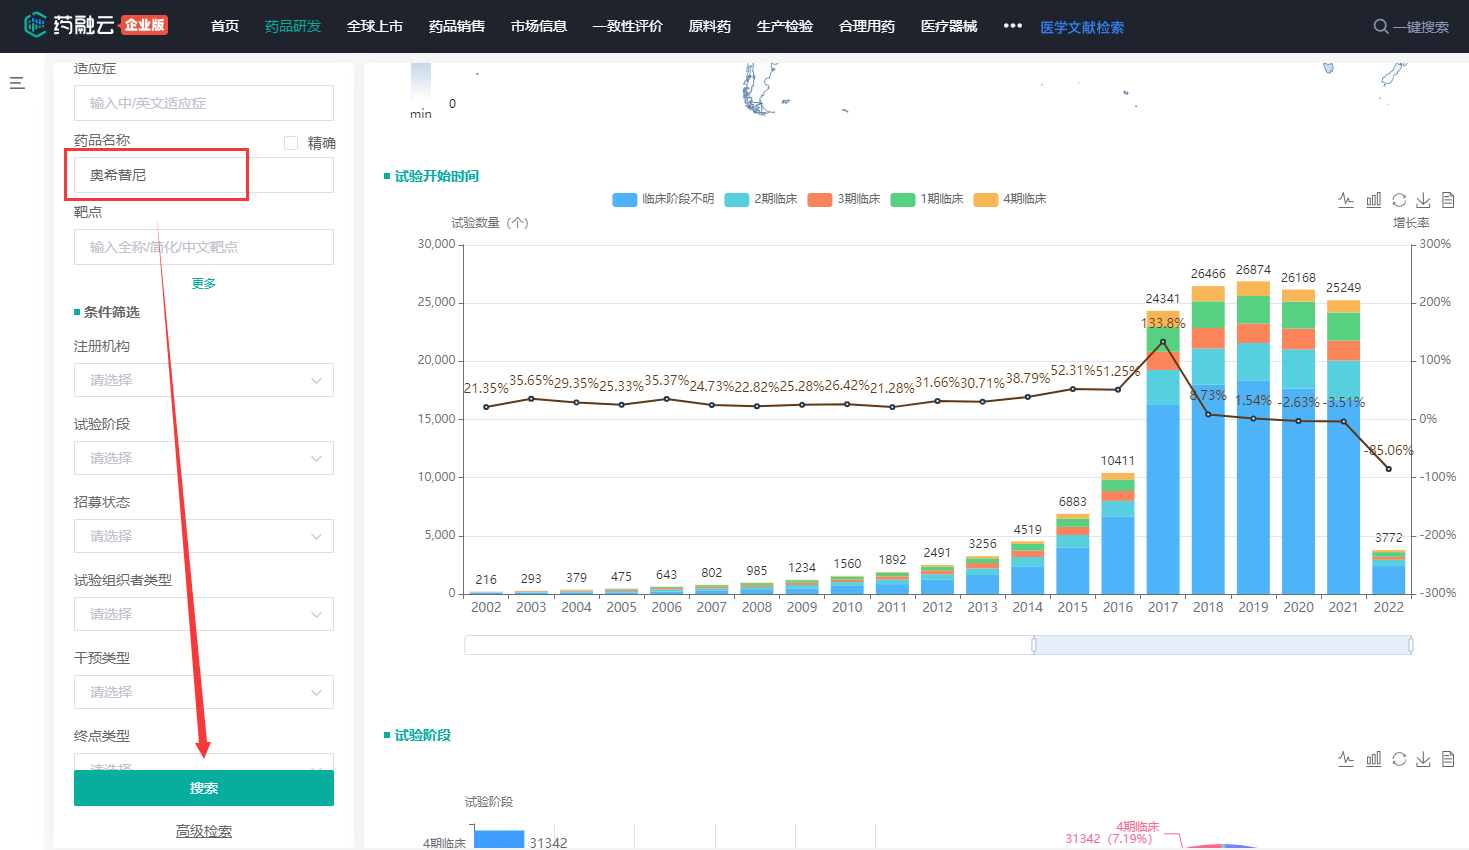Restore the 试验开始时间 chart with refresh icon
Screen dimensions: 1469x850
tap(1399, 200)
